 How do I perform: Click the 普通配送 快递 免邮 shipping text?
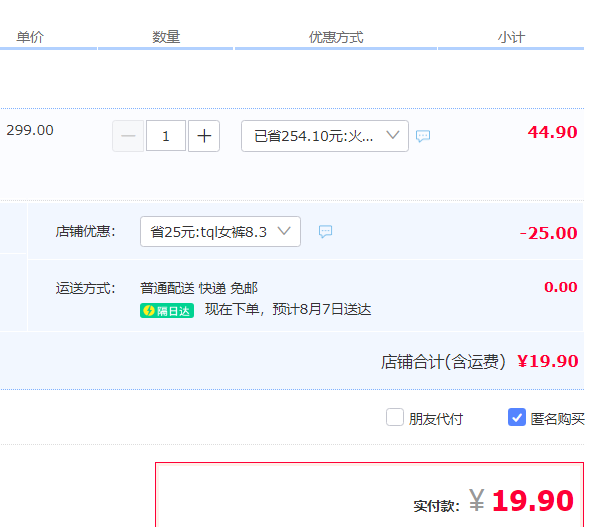pos(199,289)
